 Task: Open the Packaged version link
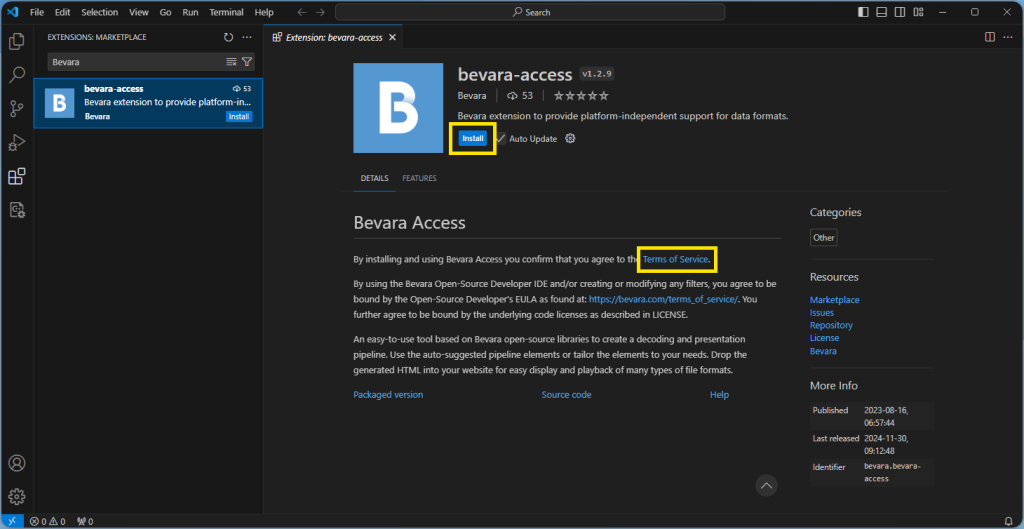(388, 394)
